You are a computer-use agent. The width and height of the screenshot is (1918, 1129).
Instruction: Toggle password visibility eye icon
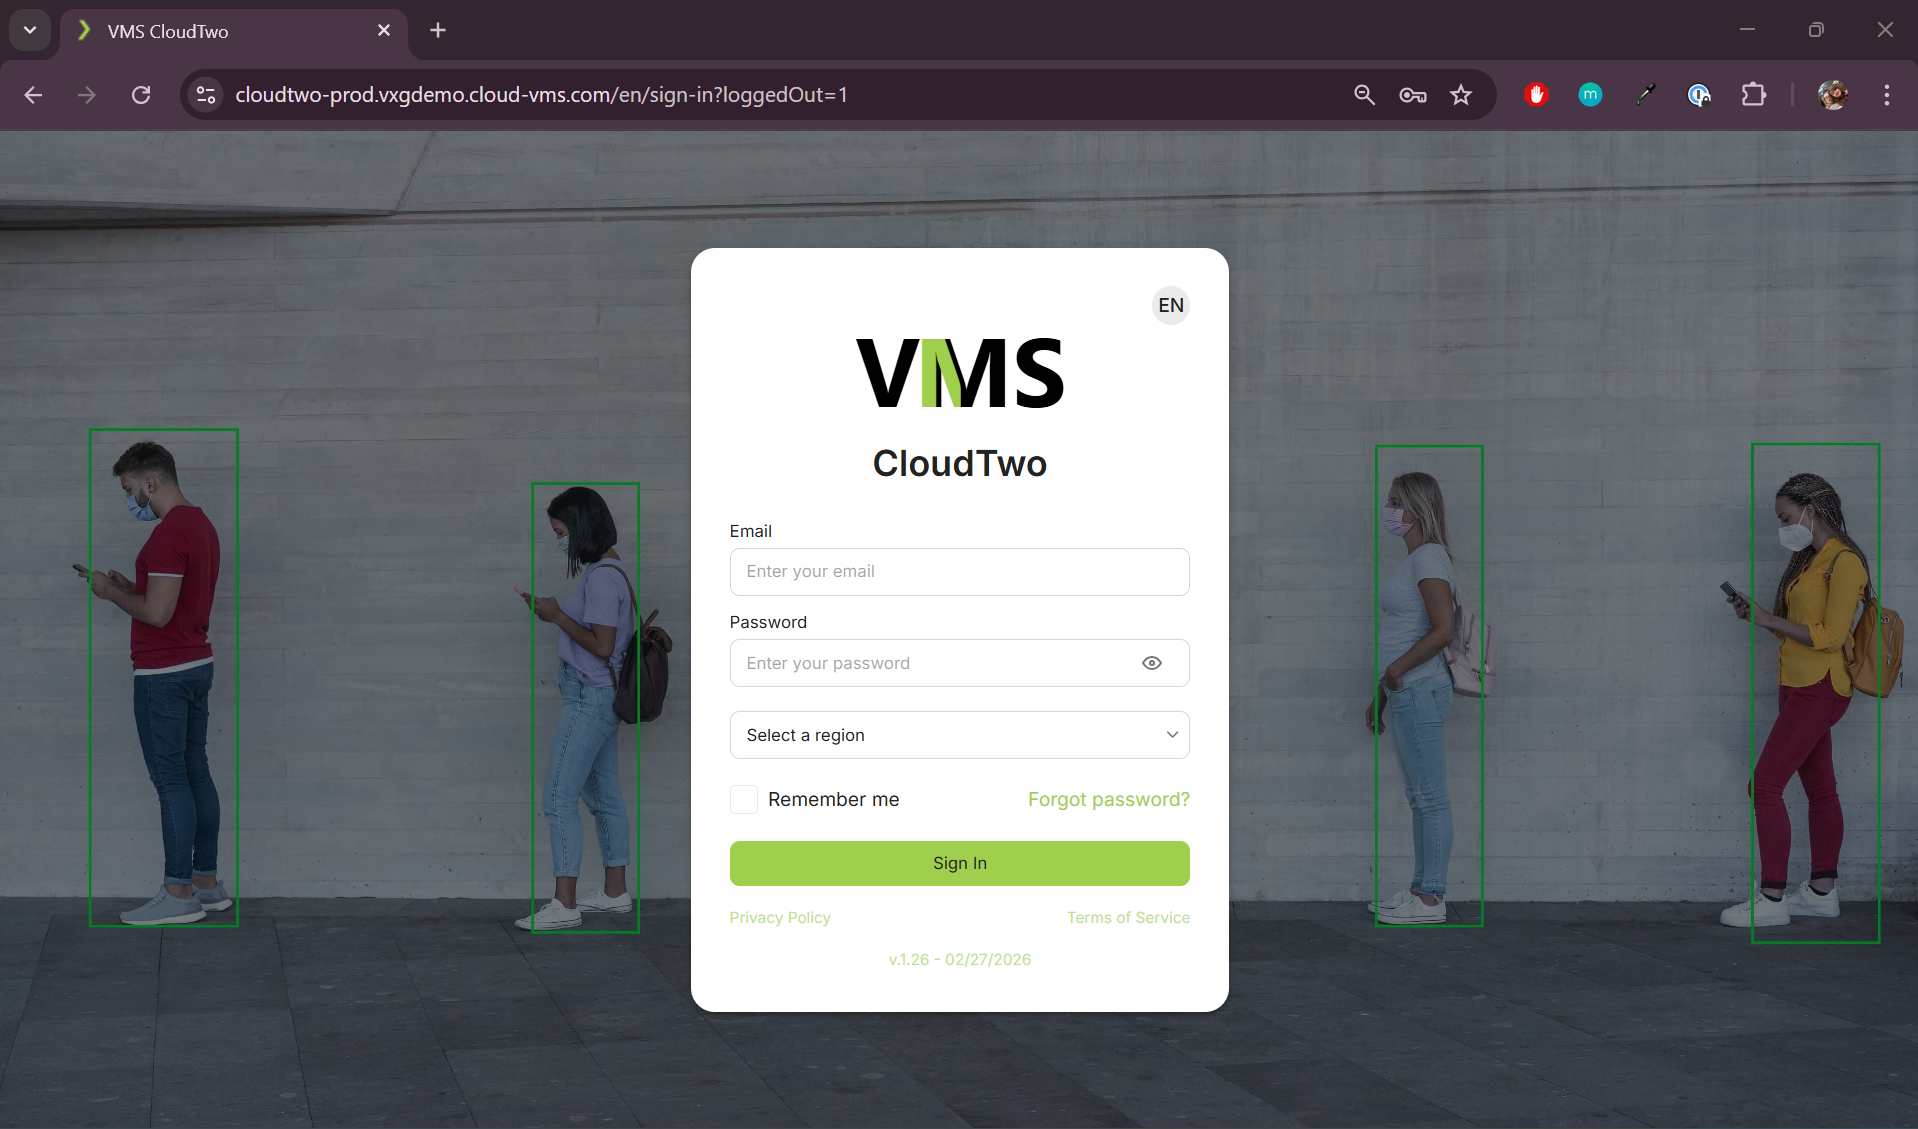click(1152, 663)
